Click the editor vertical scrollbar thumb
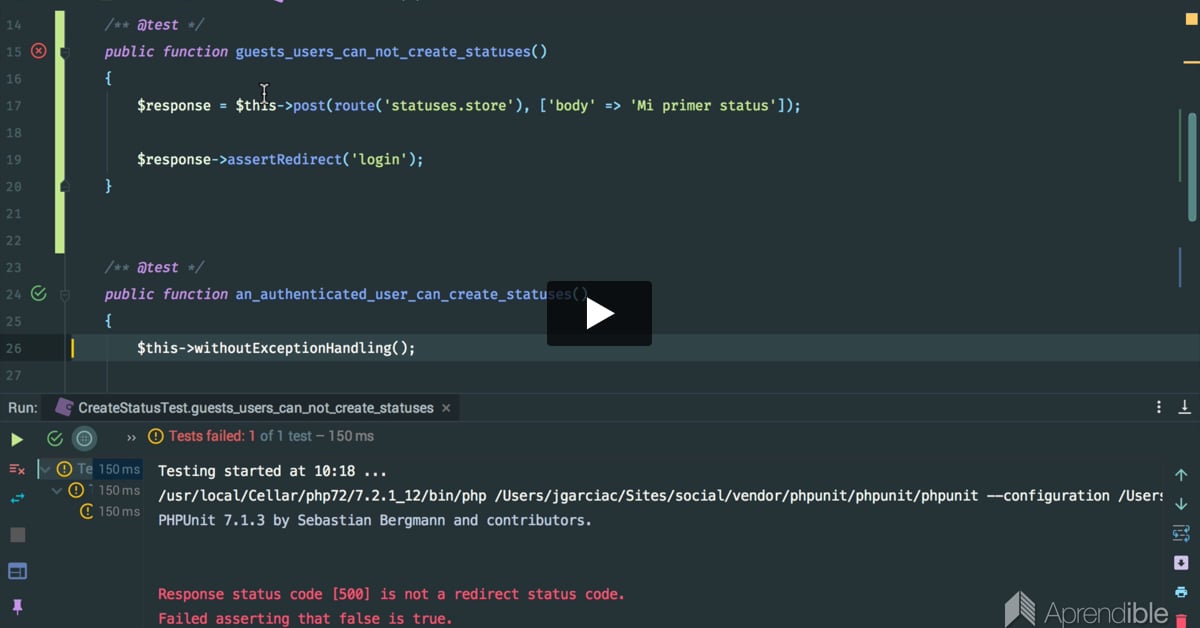The height and width of the screenshot is (628, 1200). 1192,166
